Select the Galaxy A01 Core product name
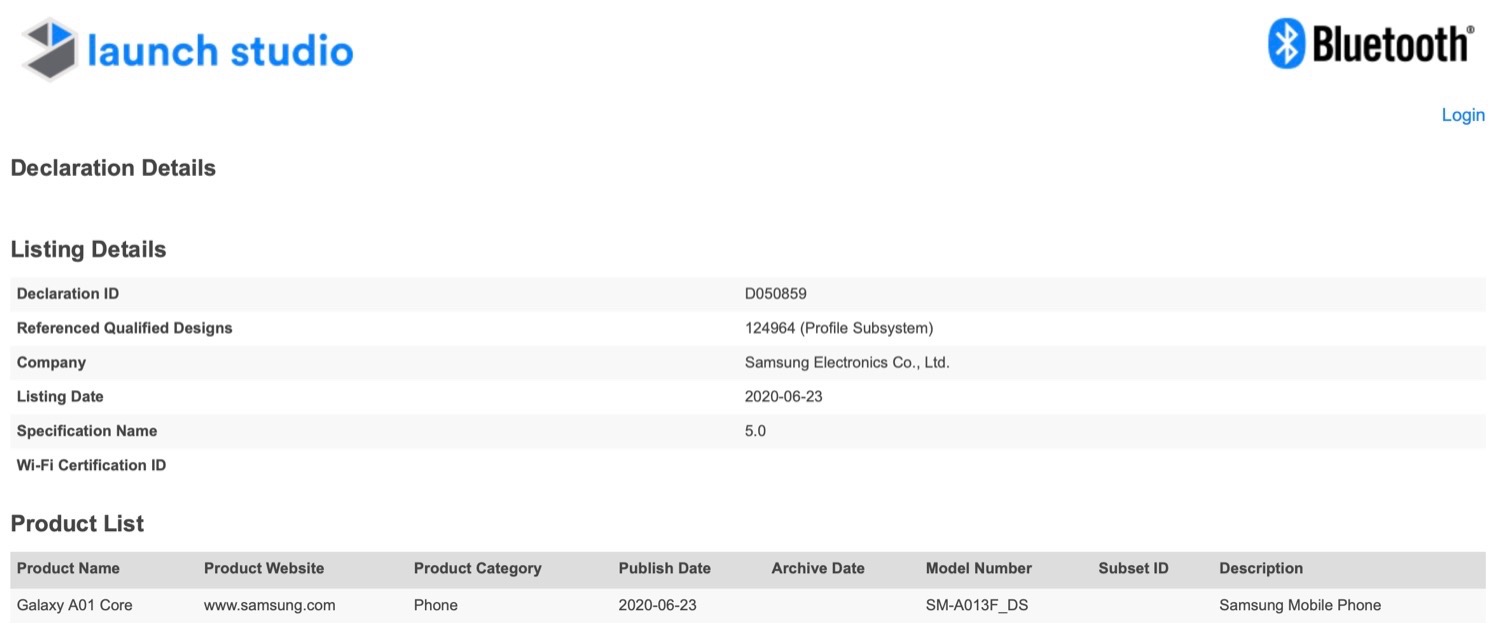This screenshot has width=1500, height=641. click(74, 605)
